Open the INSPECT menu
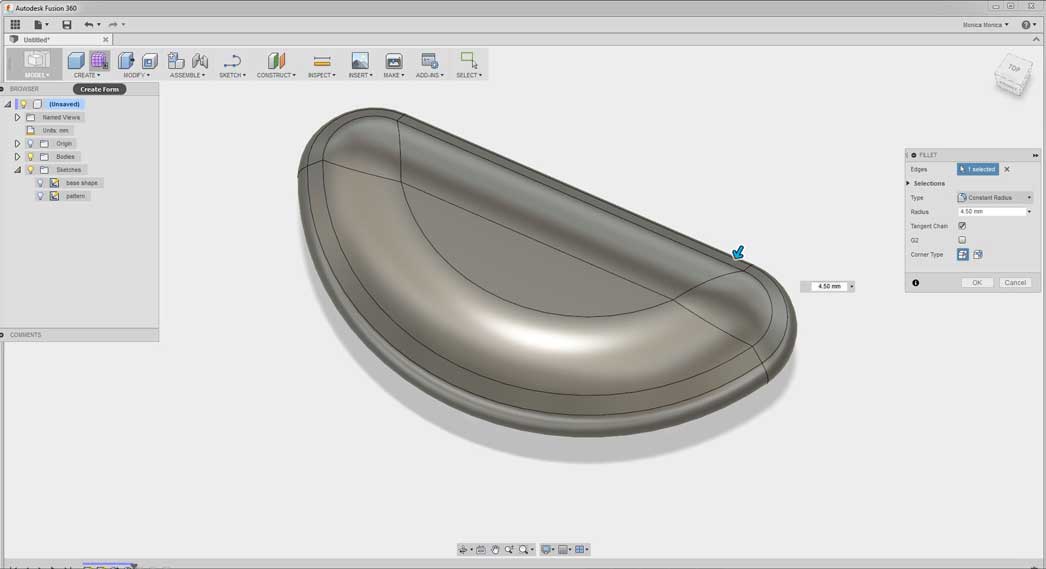 [322, 75]
